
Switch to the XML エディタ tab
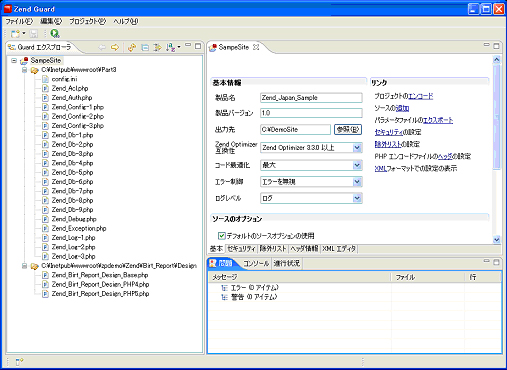[x=339, y=249]
